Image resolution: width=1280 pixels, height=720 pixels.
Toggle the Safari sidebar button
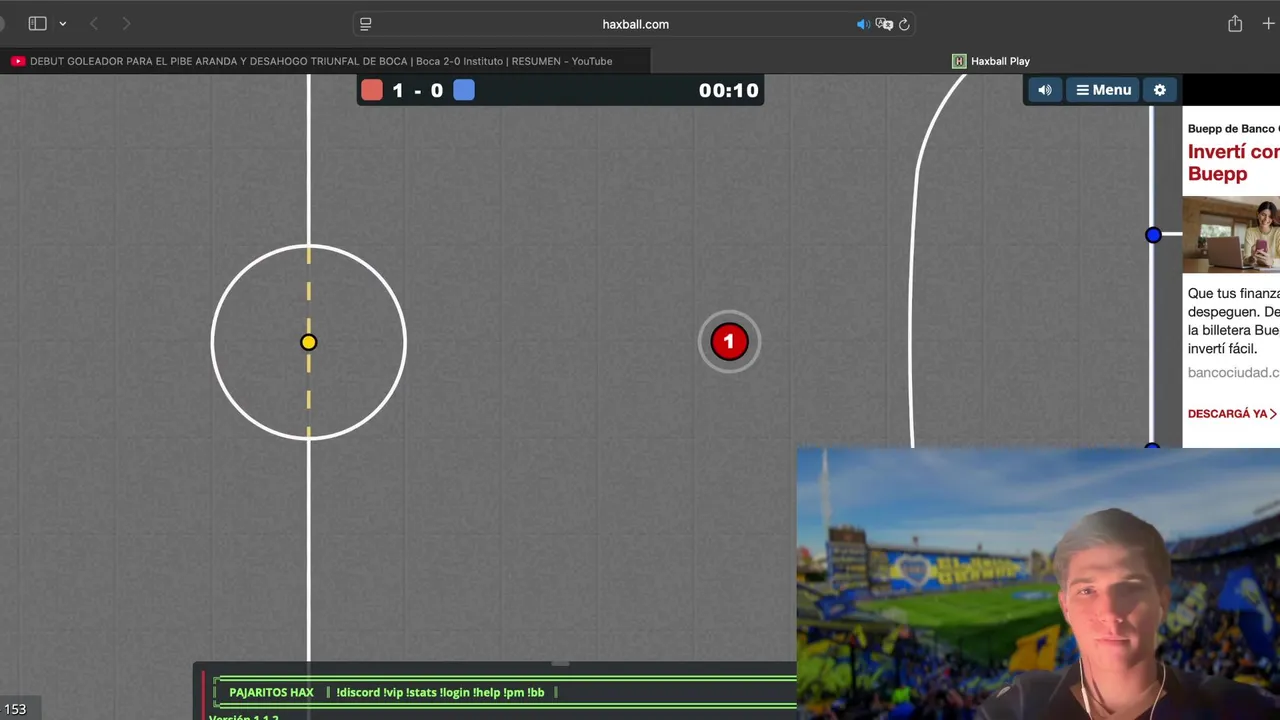[x=37, y=23]
